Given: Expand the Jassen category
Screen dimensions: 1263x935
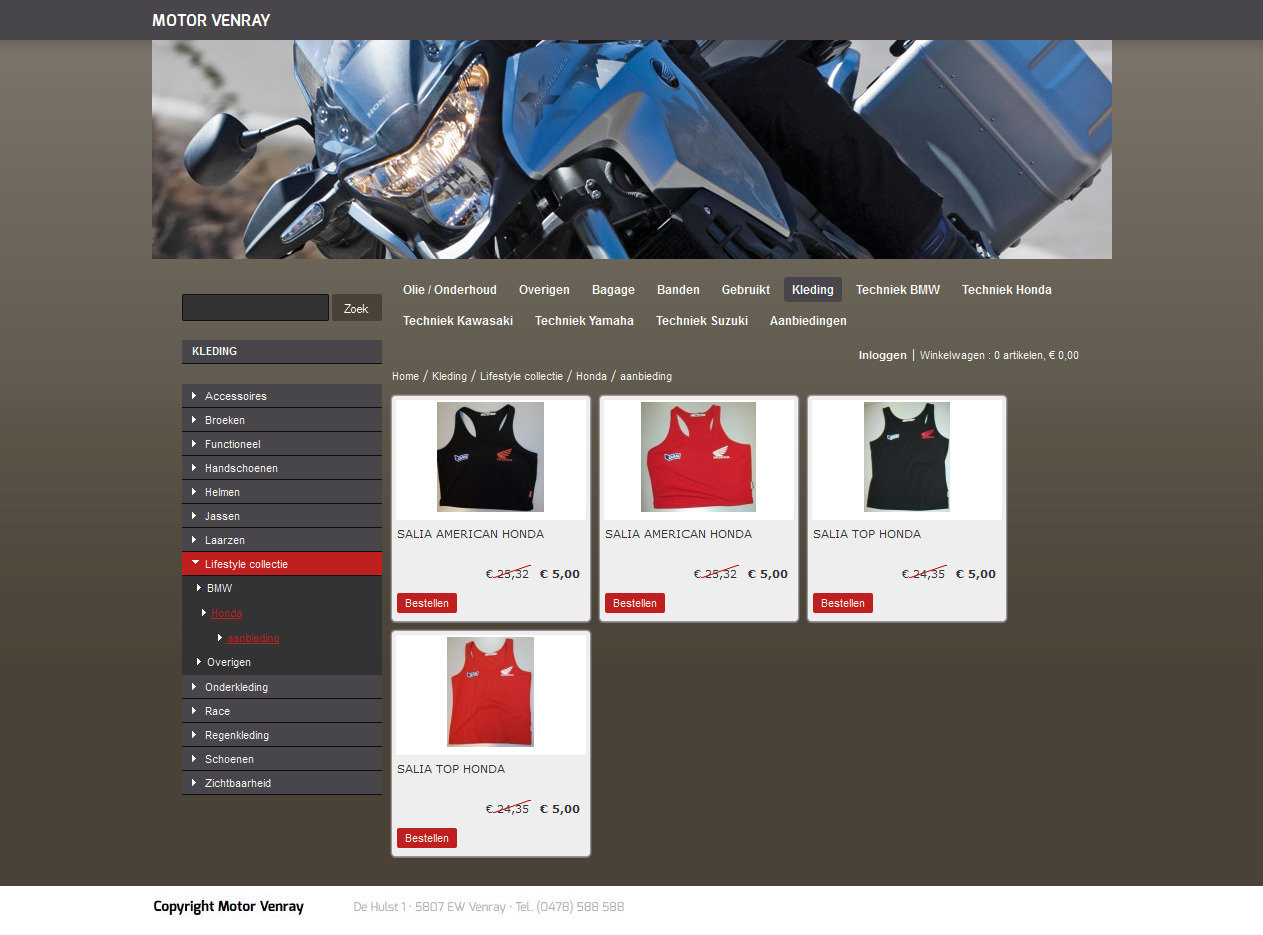Looking at the screenshot, I should [282, 516].
